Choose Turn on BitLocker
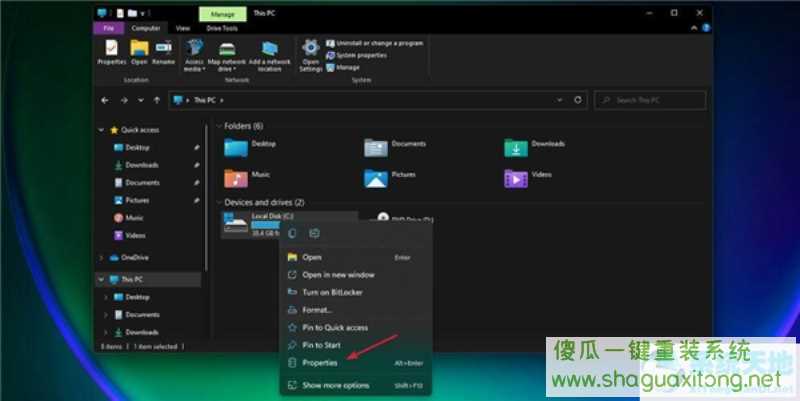 pos(355,292)
